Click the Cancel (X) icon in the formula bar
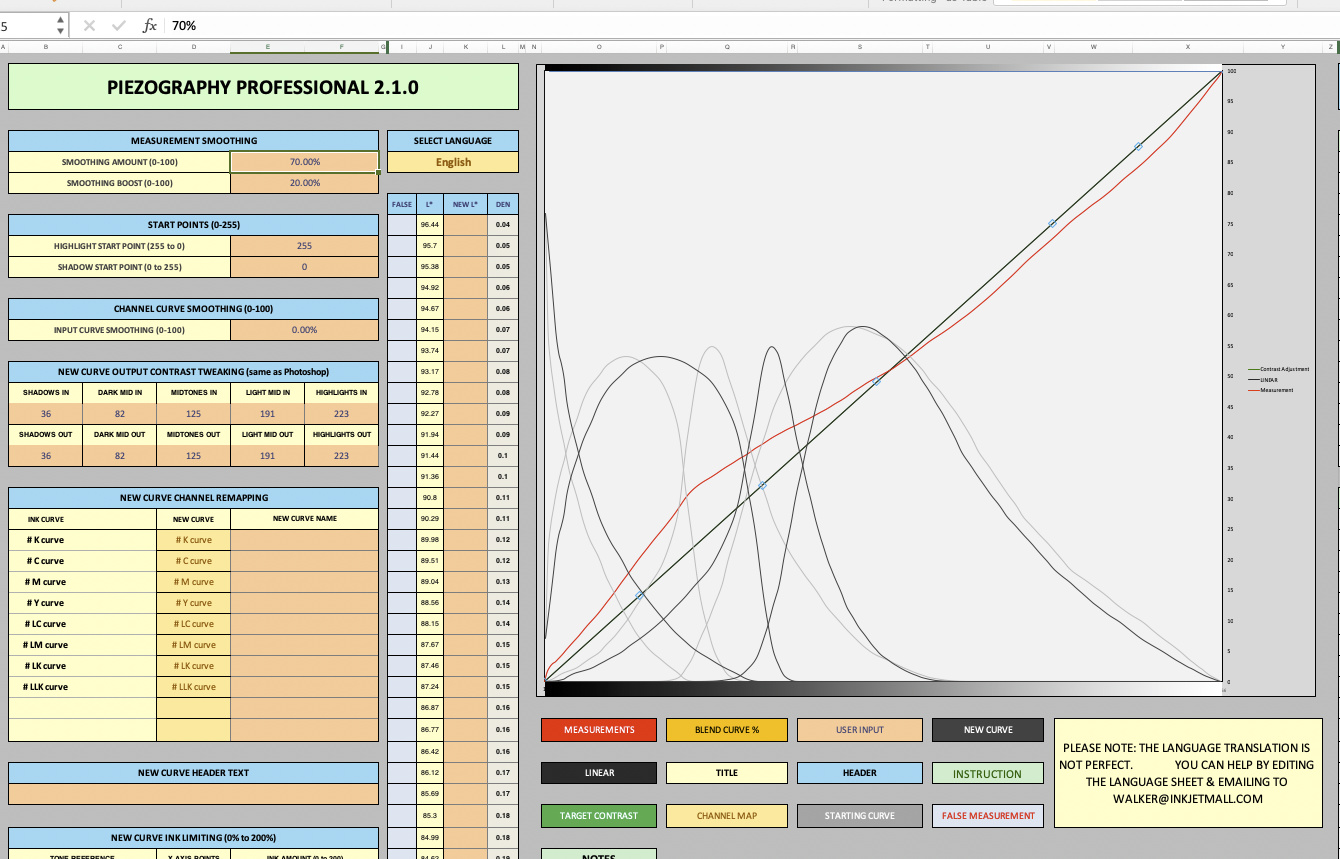This screenshot has width=1340, height=859. pos(90,25)
